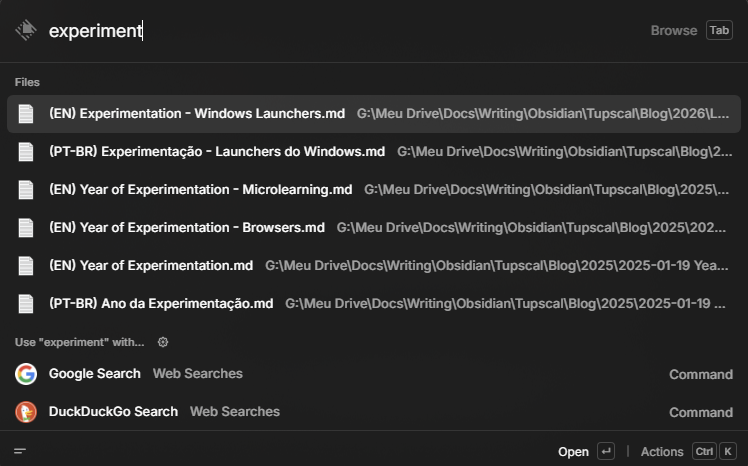
Task: Click the menu lines icon in bottom bar
Action: (20, 451)
